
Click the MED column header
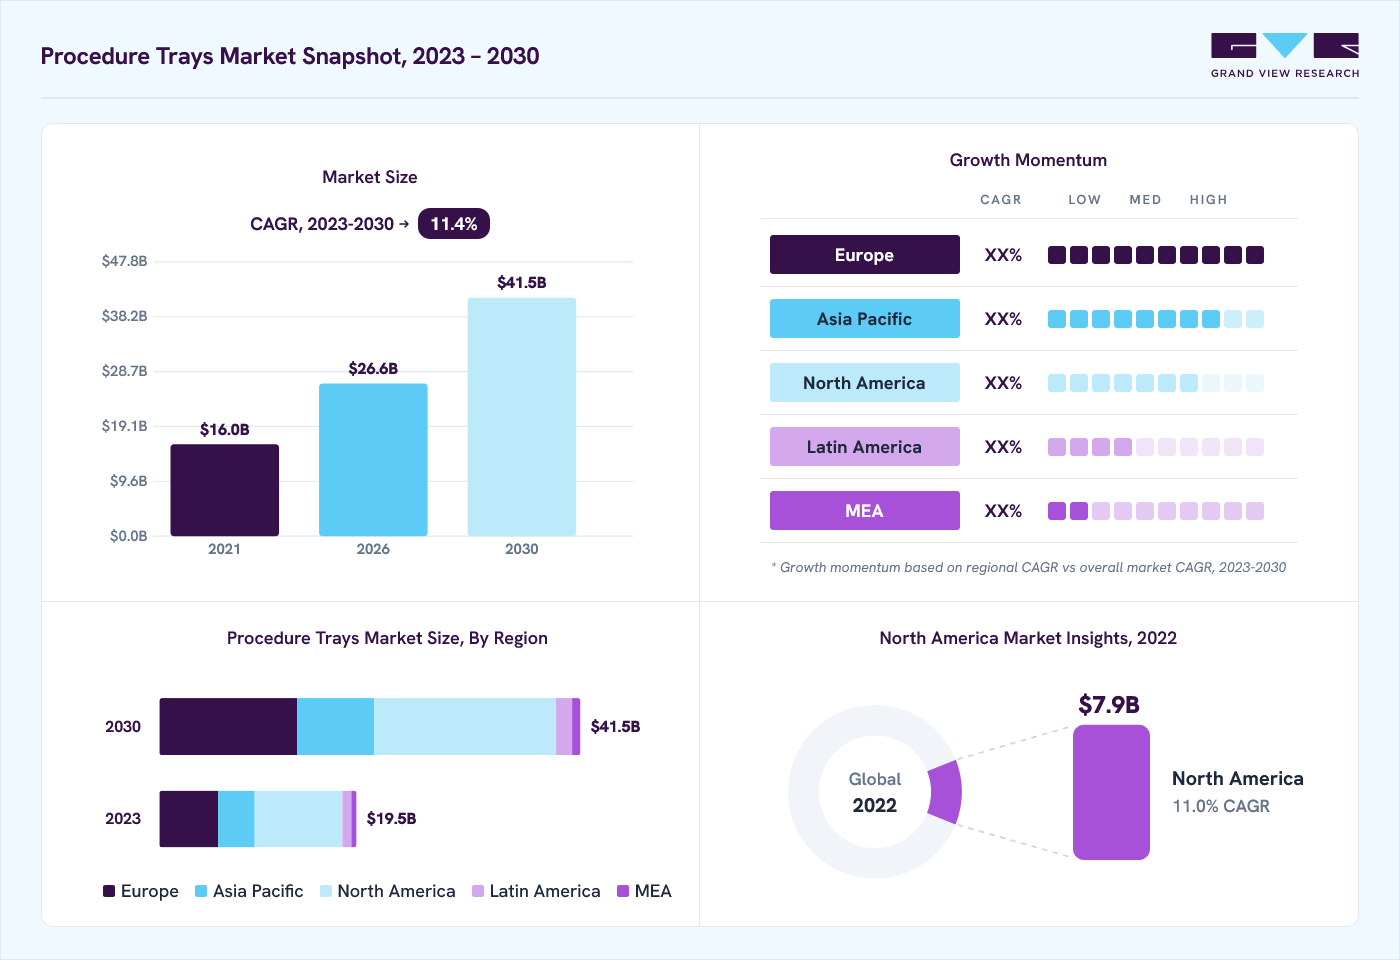click(1145, 200)
